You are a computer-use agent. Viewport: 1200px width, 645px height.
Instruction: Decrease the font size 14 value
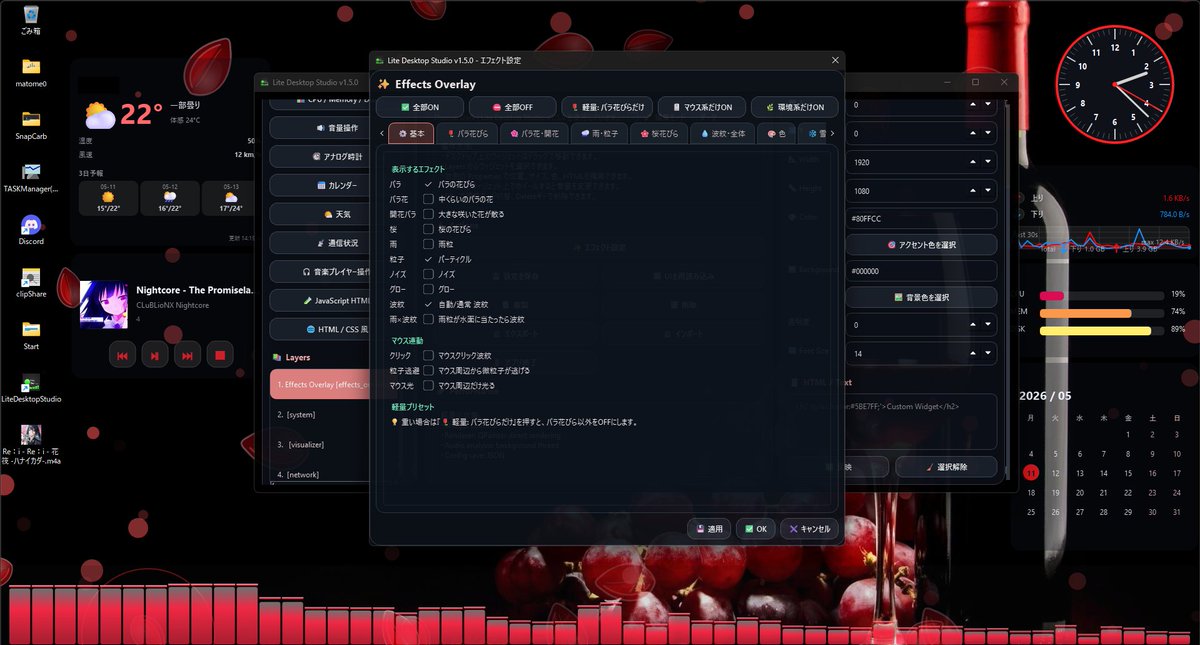pyautogui.click(x=988, y=353)
